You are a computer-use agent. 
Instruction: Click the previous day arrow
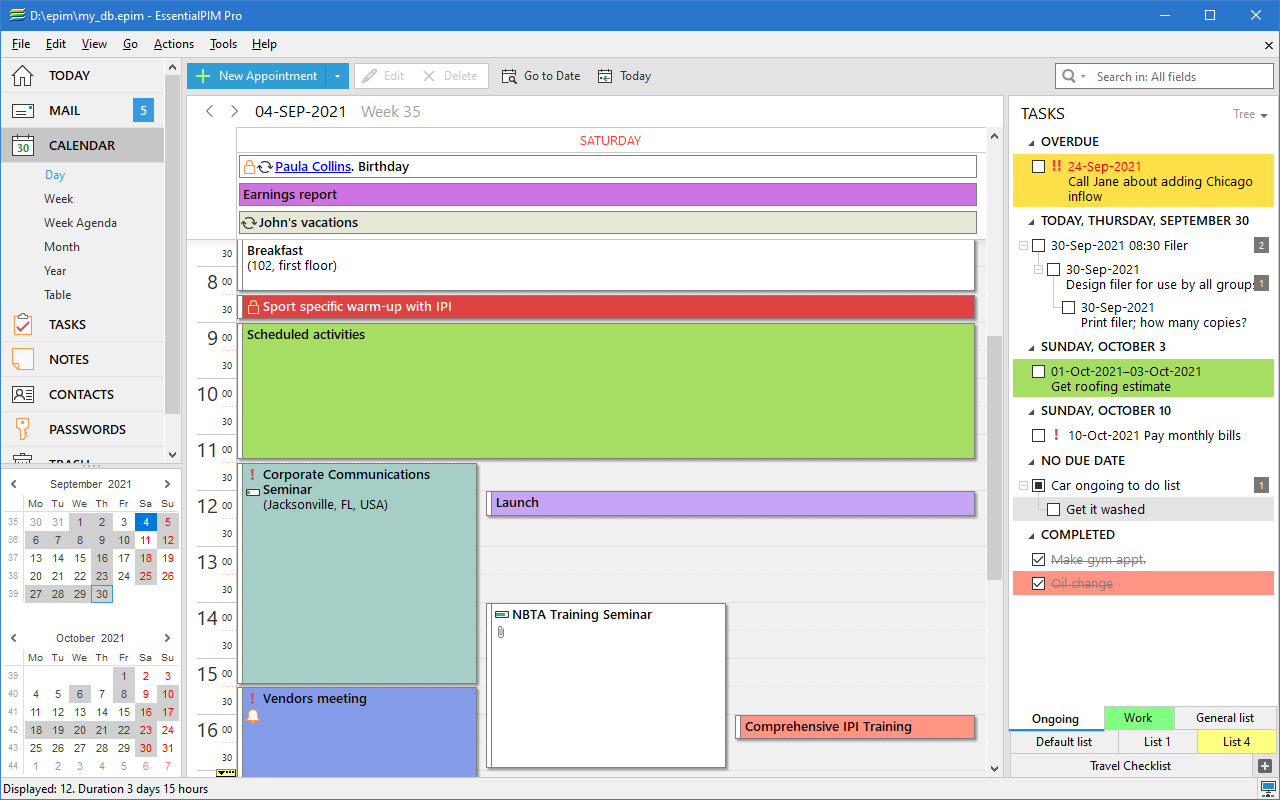(x=209, y=112)
